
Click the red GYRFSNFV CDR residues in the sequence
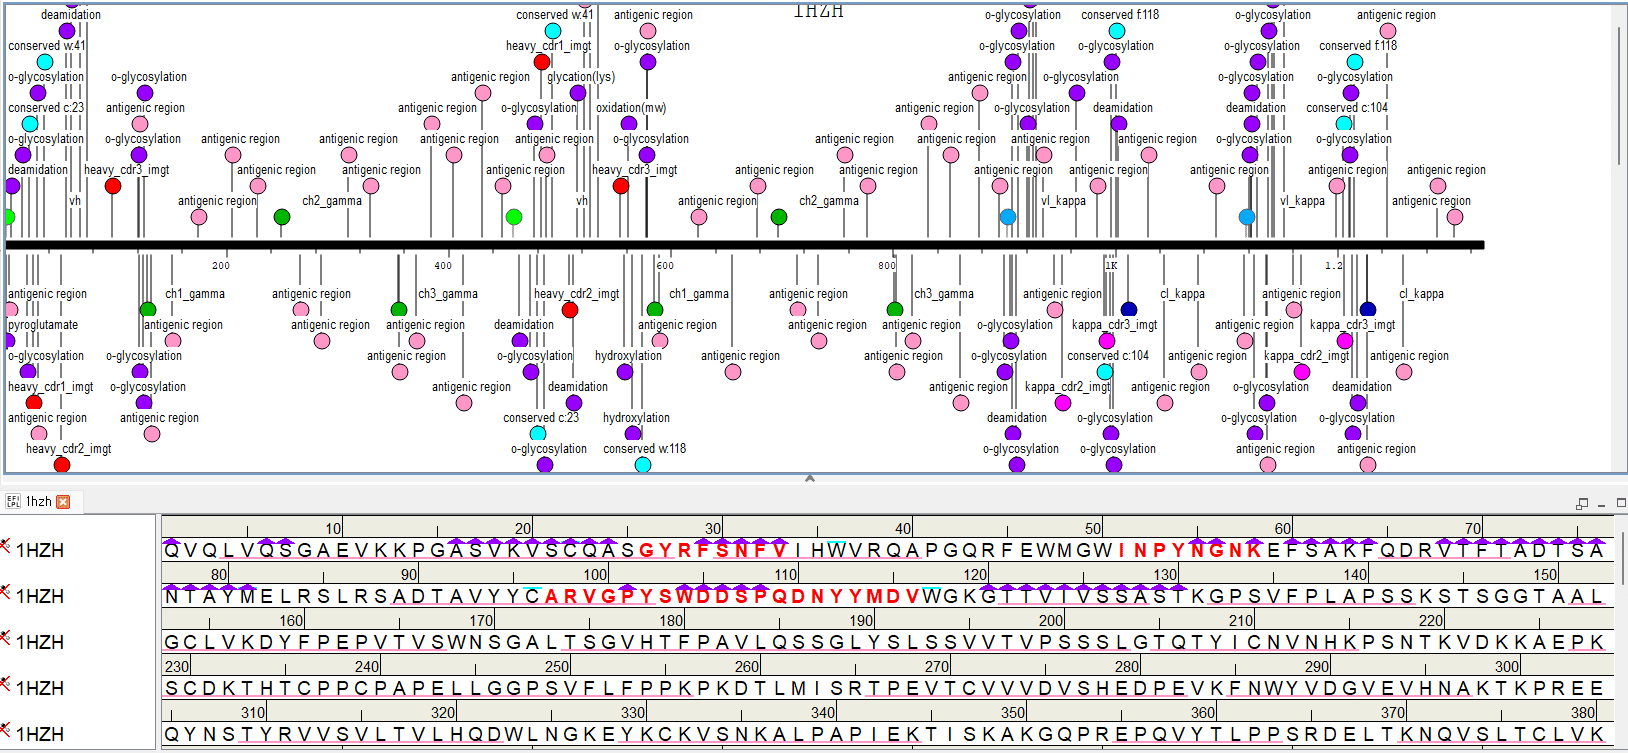[x=713, y=550]
